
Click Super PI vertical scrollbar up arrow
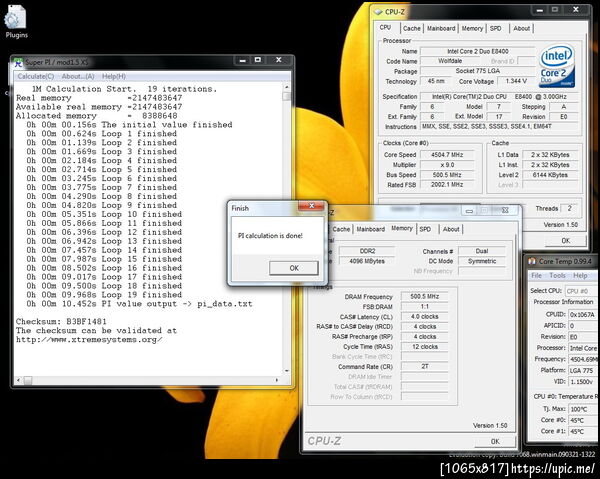pos(286,88)
